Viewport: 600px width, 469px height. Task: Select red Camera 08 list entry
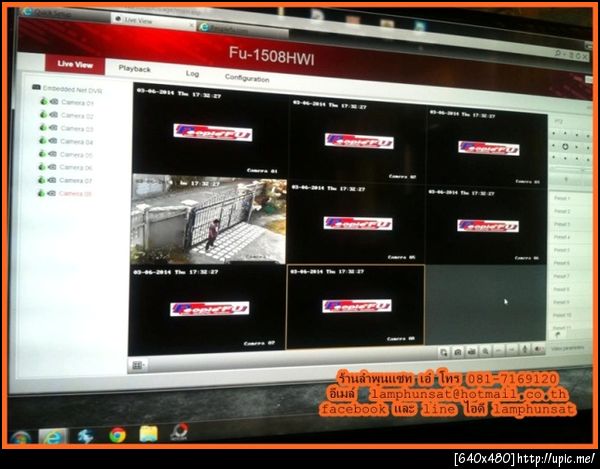click(75, 193)
